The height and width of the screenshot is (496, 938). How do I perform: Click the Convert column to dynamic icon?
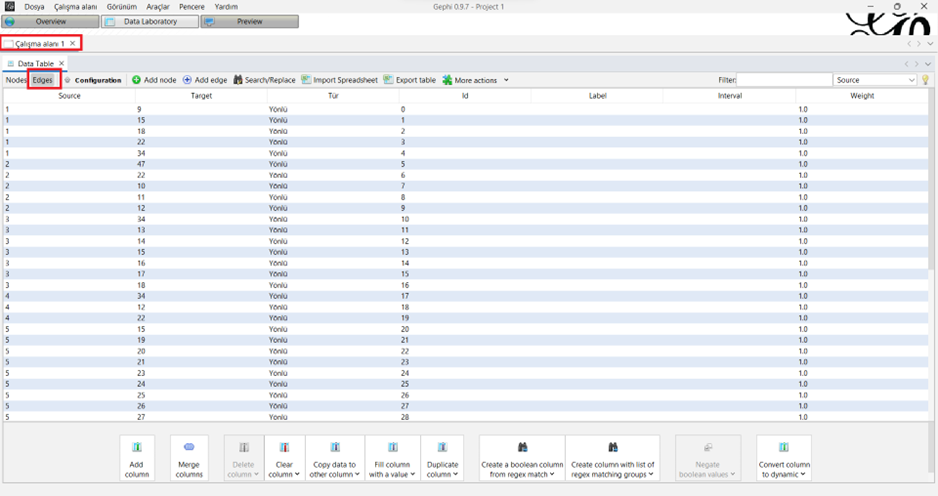(784, 447)
